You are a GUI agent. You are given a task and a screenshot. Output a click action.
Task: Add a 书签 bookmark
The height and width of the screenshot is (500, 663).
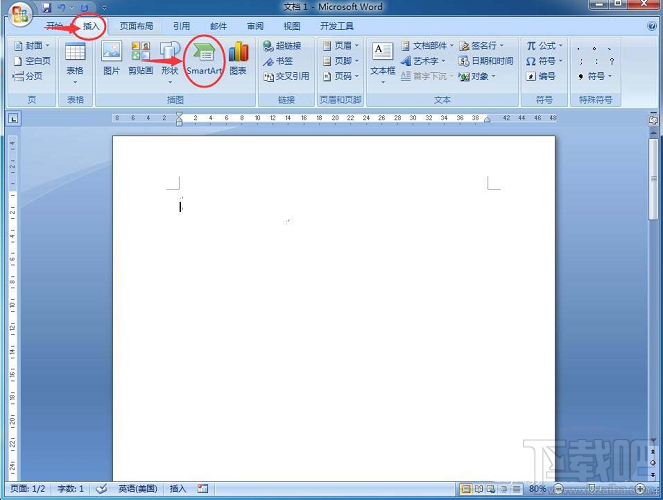(278, 61)
